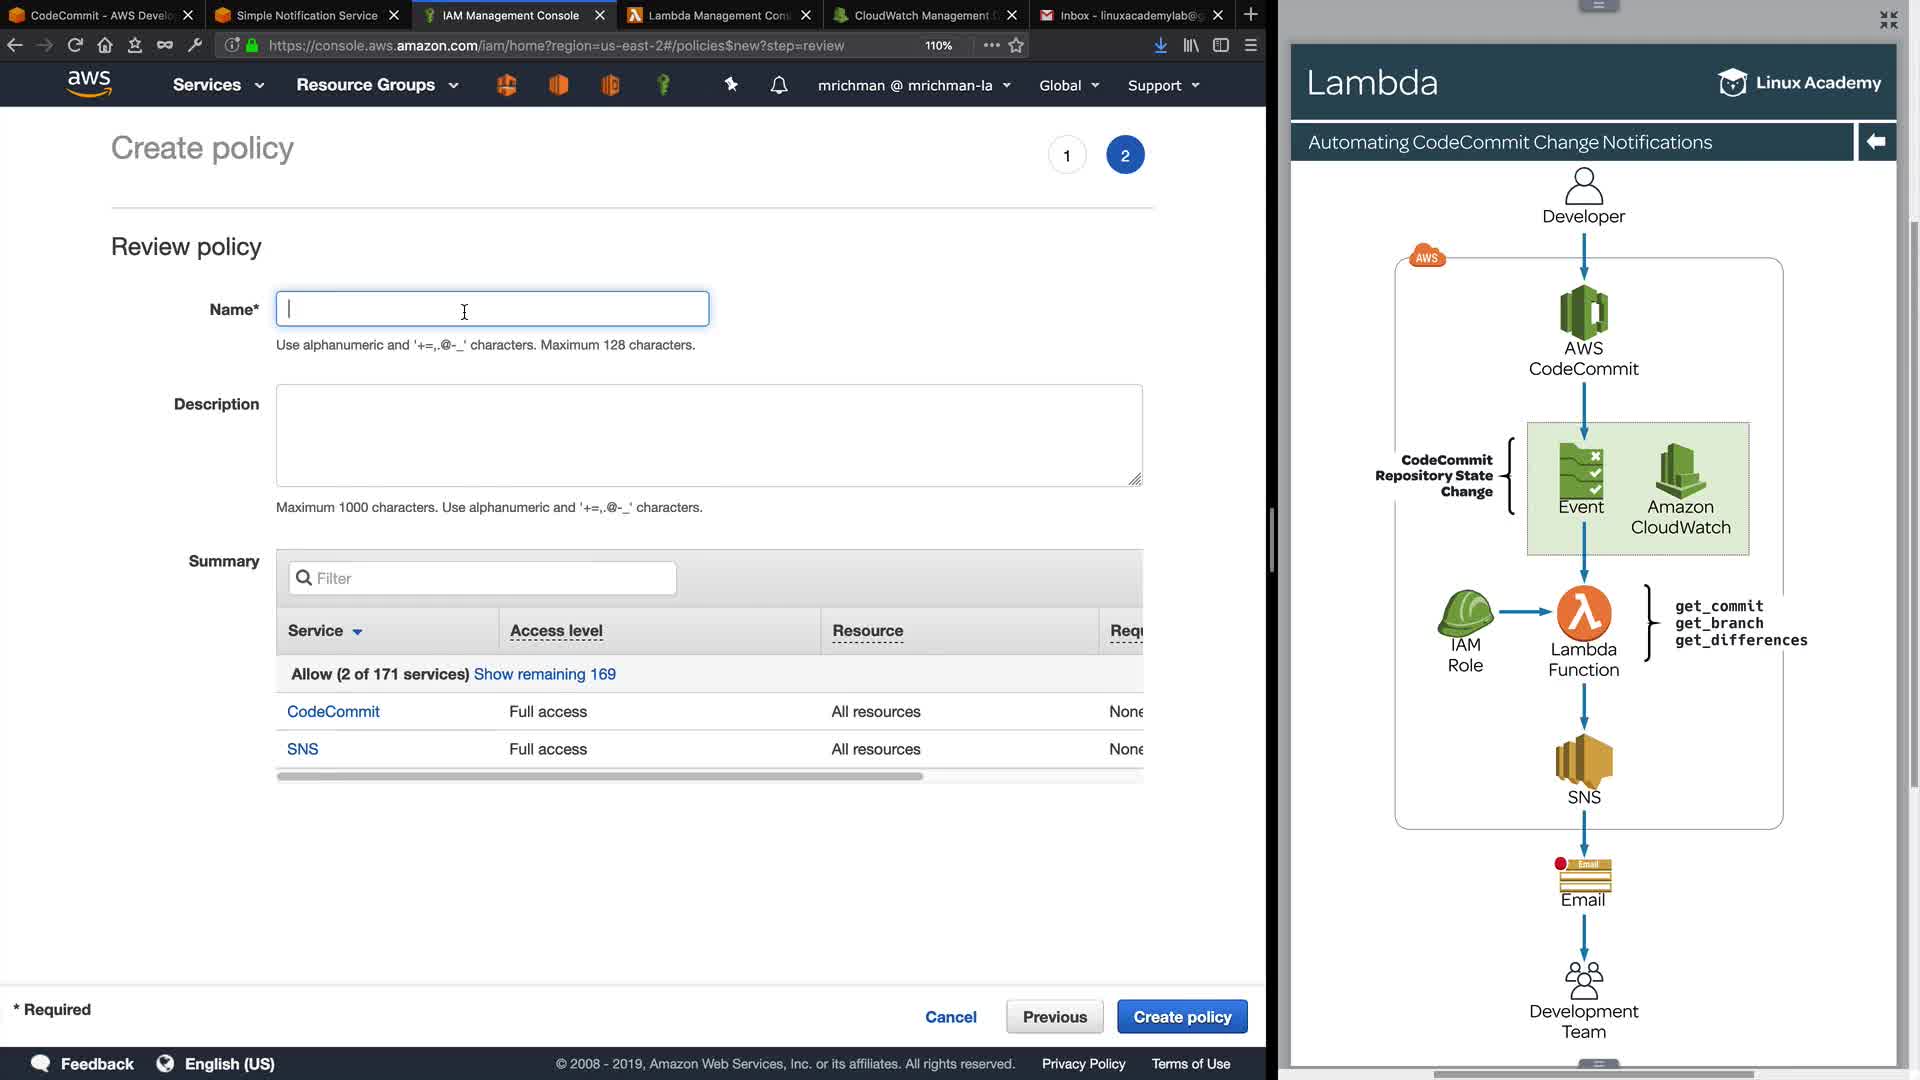Open the Resource Groups dropdown

(x=377, y=85)
